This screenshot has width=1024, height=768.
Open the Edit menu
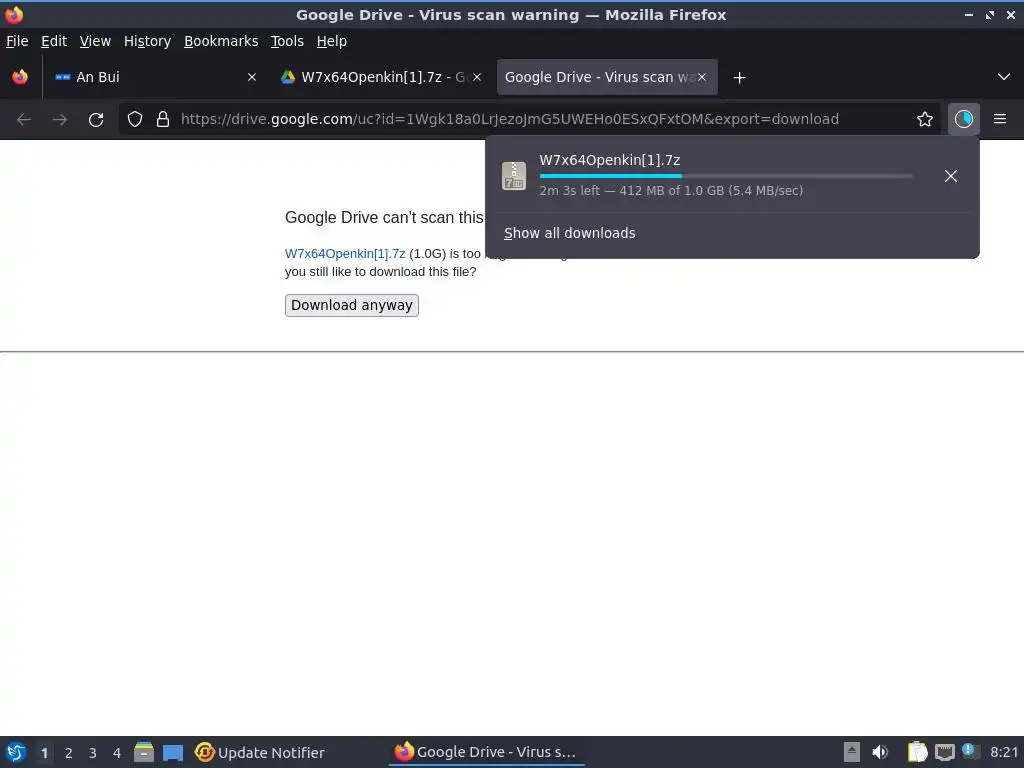point(54,41)
